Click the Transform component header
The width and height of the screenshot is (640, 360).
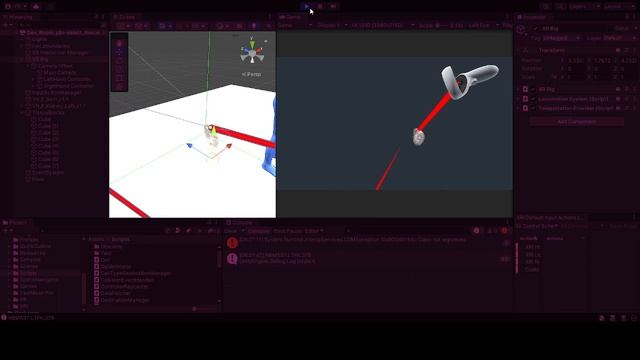click(x=576, y=50)
